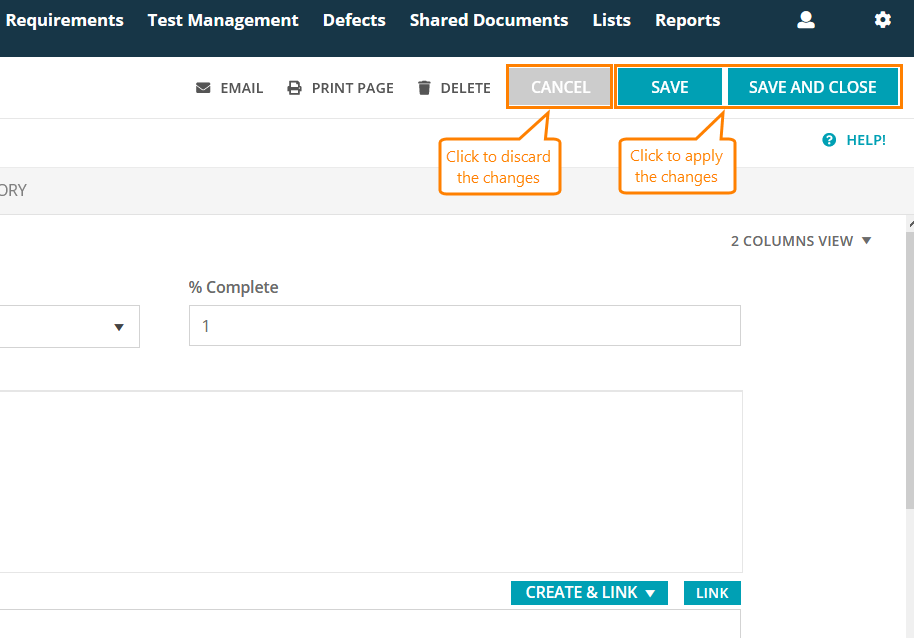
Task: Click the Link button
Action: pos(712,593)
